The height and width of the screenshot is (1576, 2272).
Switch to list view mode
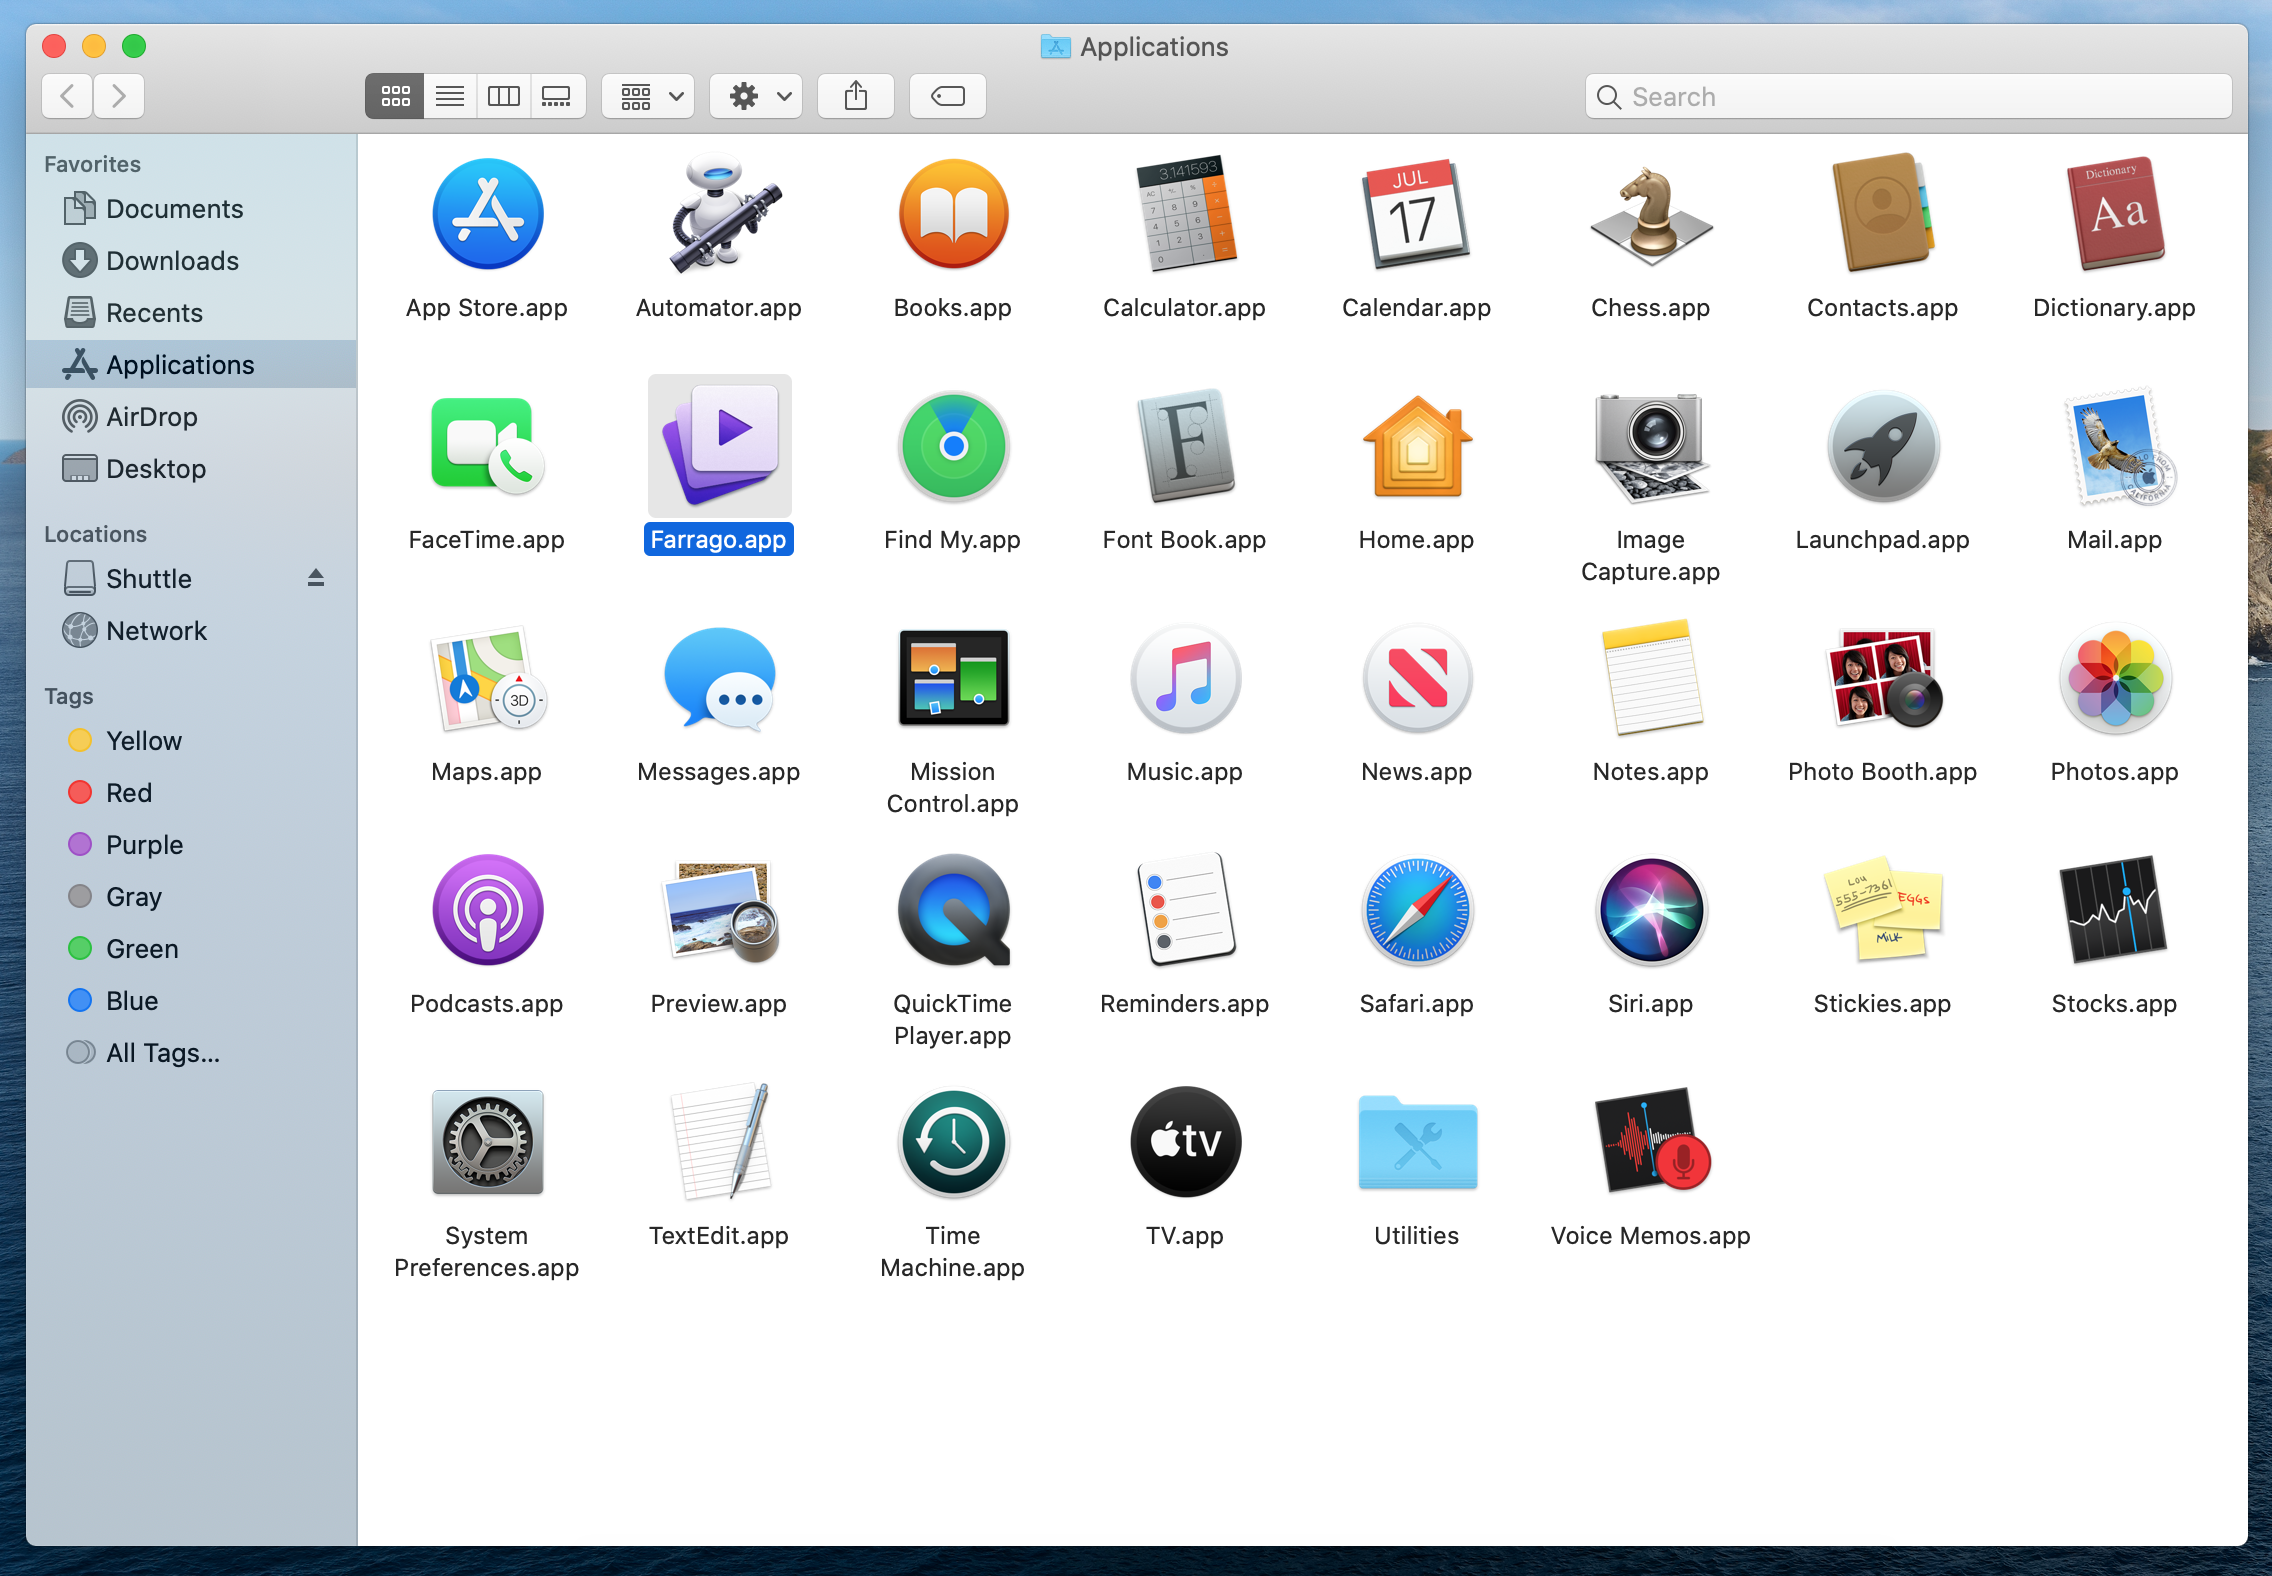[x=450, y=96]
